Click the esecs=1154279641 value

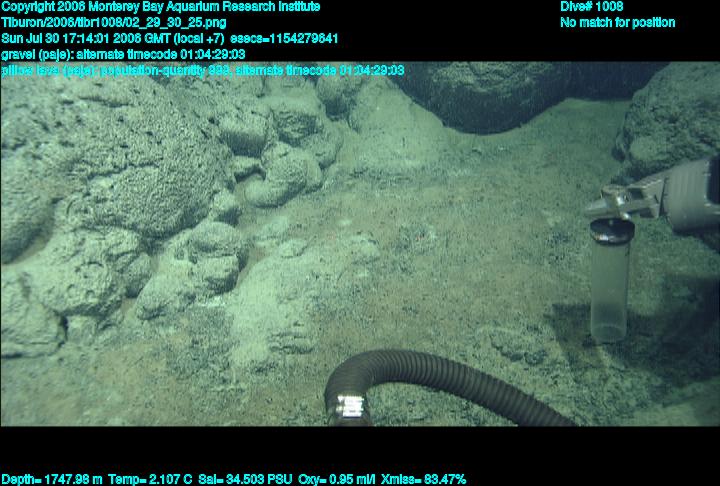(x=284, y=39)
